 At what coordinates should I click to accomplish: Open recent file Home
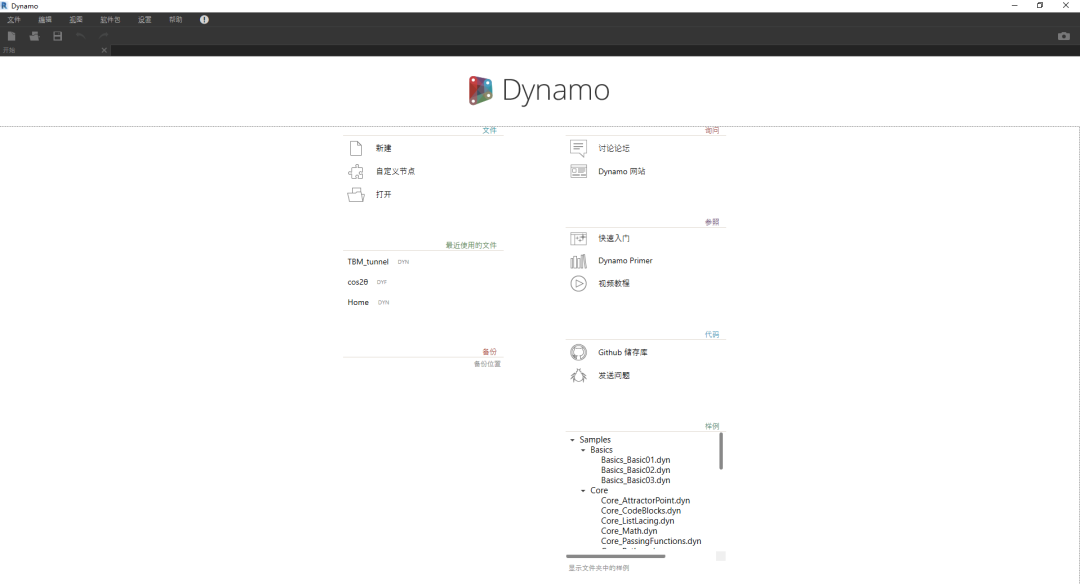(x=358, y=302)
